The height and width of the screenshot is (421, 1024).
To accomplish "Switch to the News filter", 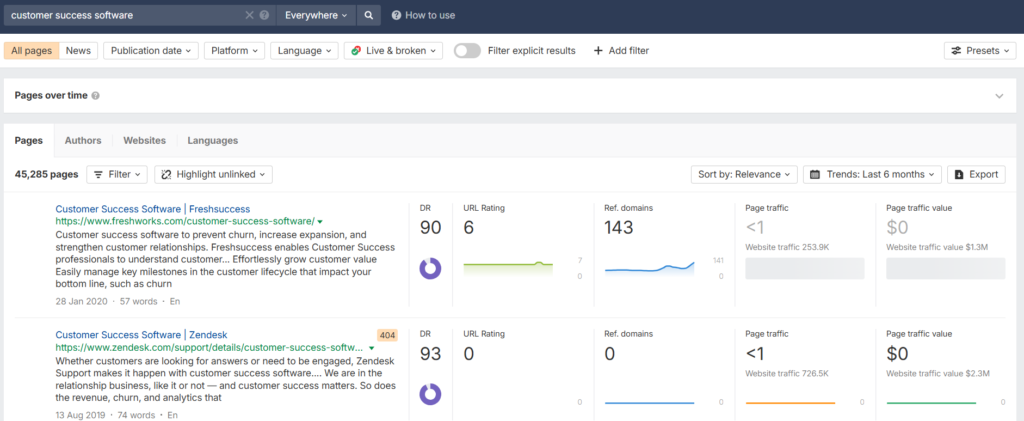I will pos(78,50).
